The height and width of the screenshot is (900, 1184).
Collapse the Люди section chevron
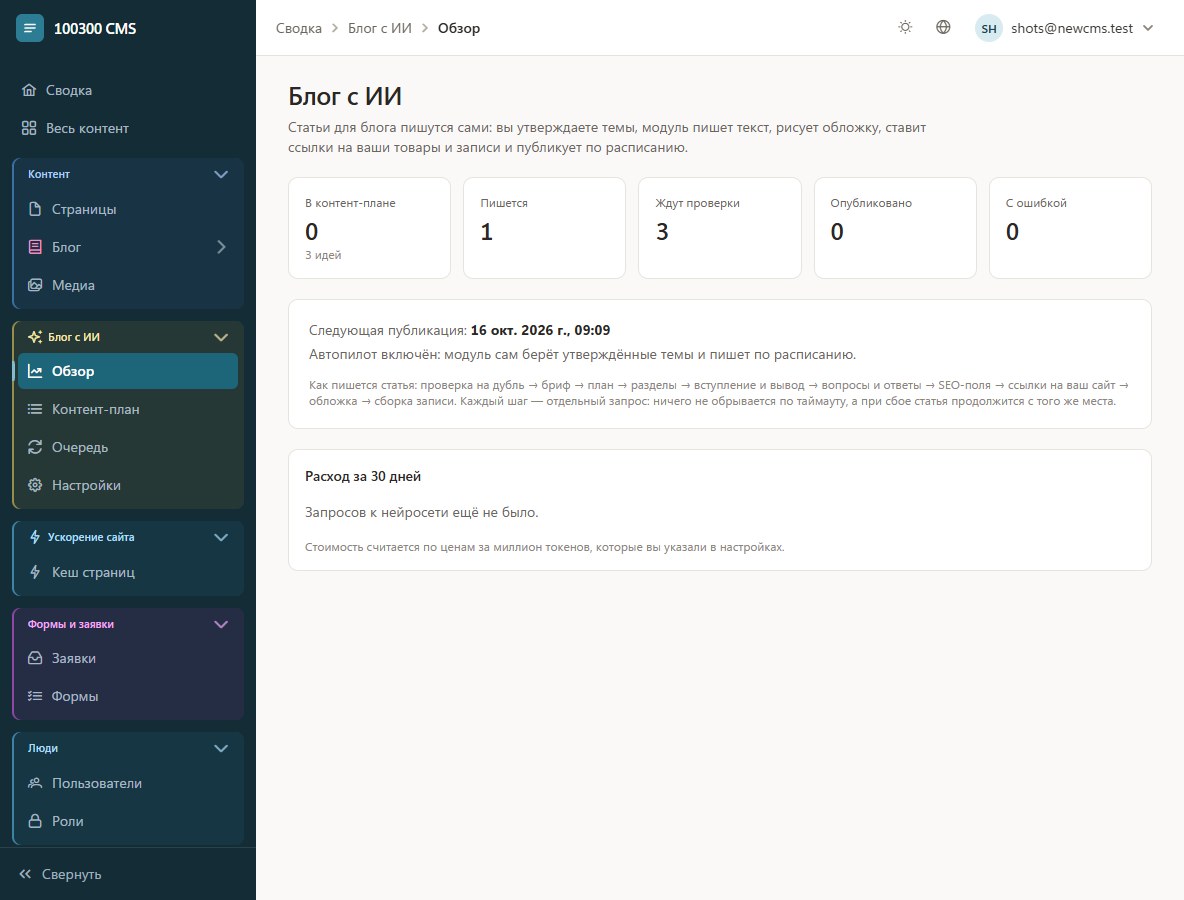click(220, 748)
